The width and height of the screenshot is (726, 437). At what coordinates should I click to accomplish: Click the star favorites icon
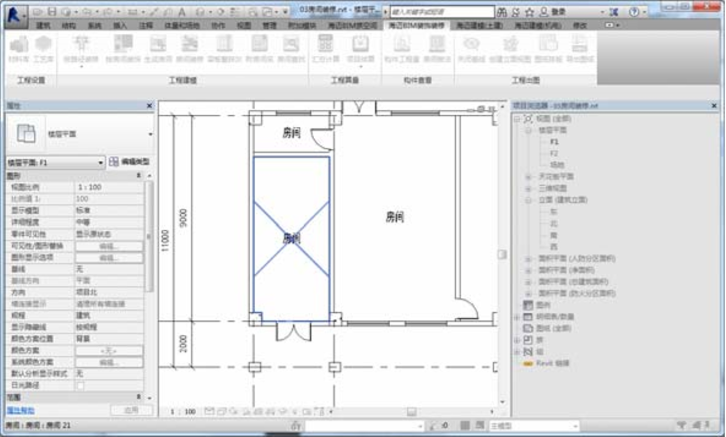pyautogui.click(x=530, y=12)
